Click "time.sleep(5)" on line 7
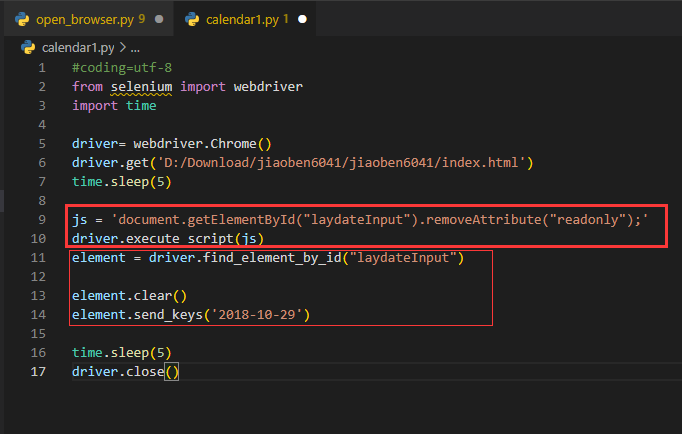Viewport: 682px width, 434px height. (122, 182)
